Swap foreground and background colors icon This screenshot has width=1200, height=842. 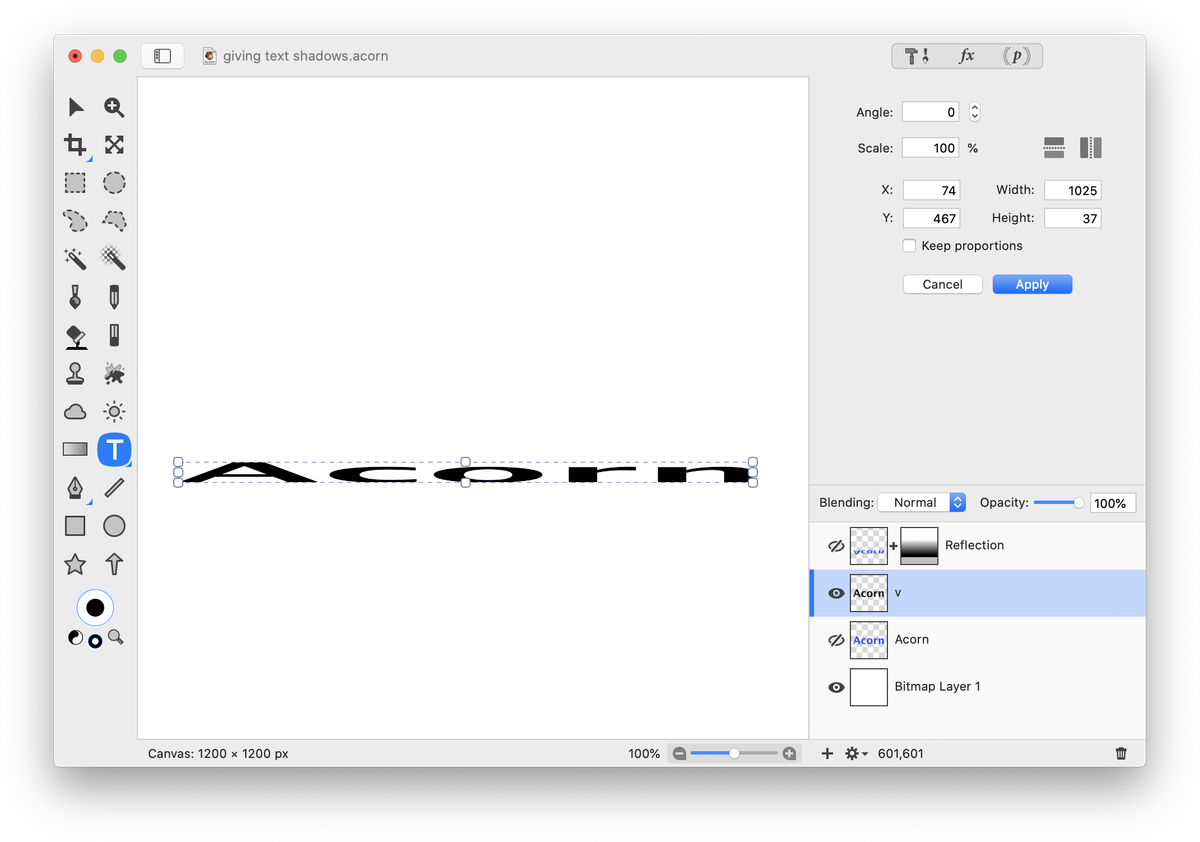96,640
